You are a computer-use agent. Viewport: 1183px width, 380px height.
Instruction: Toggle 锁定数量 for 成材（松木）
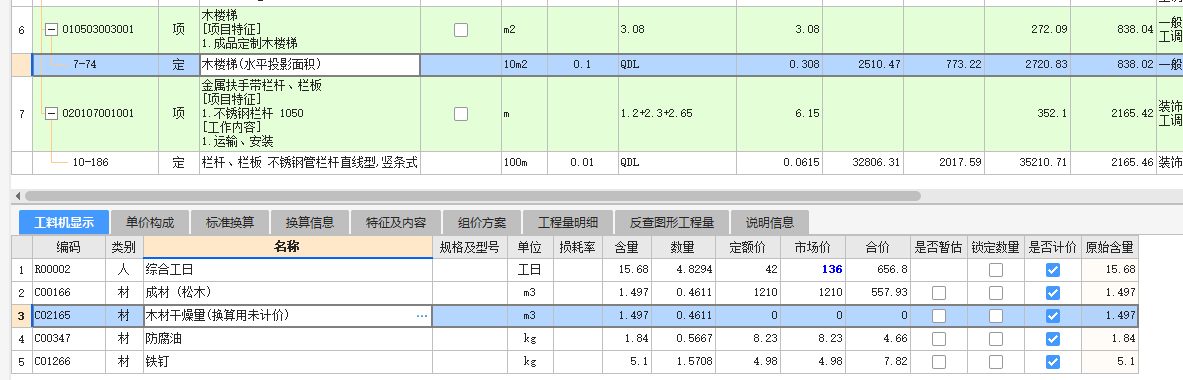[996, 293]
